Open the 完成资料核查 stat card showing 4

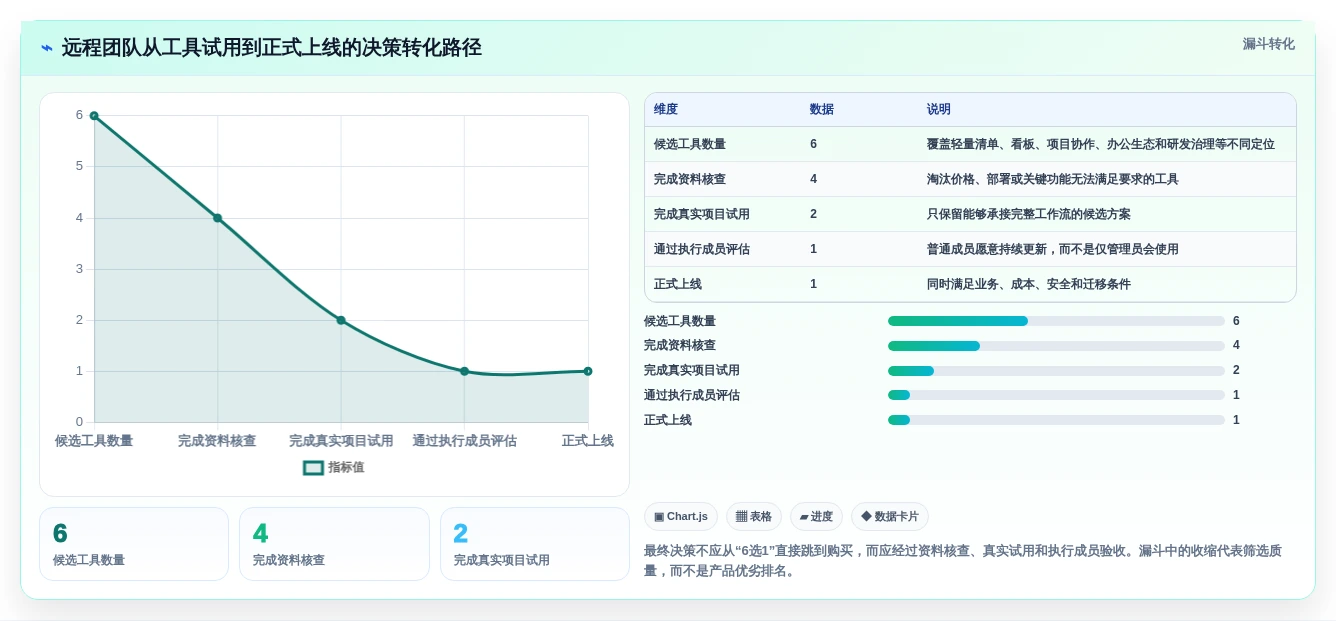(x=334, y=544)
